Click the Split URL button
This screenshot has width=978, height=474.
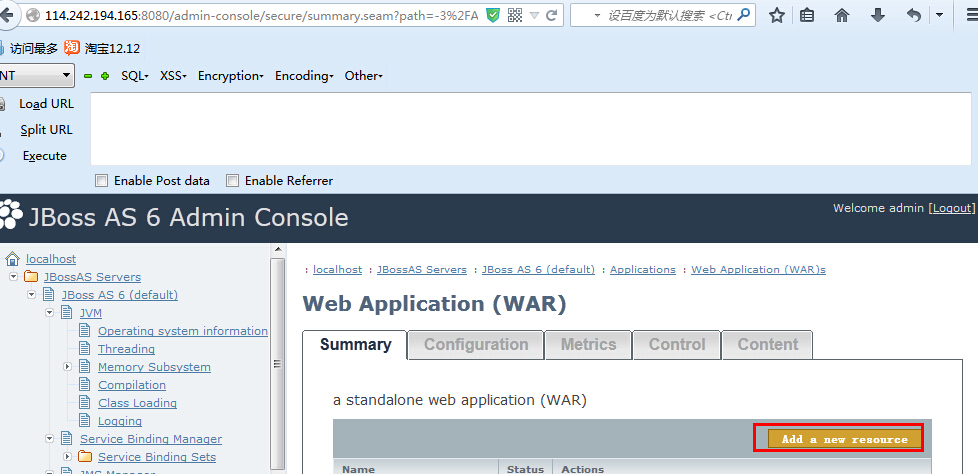pos(46,130)
